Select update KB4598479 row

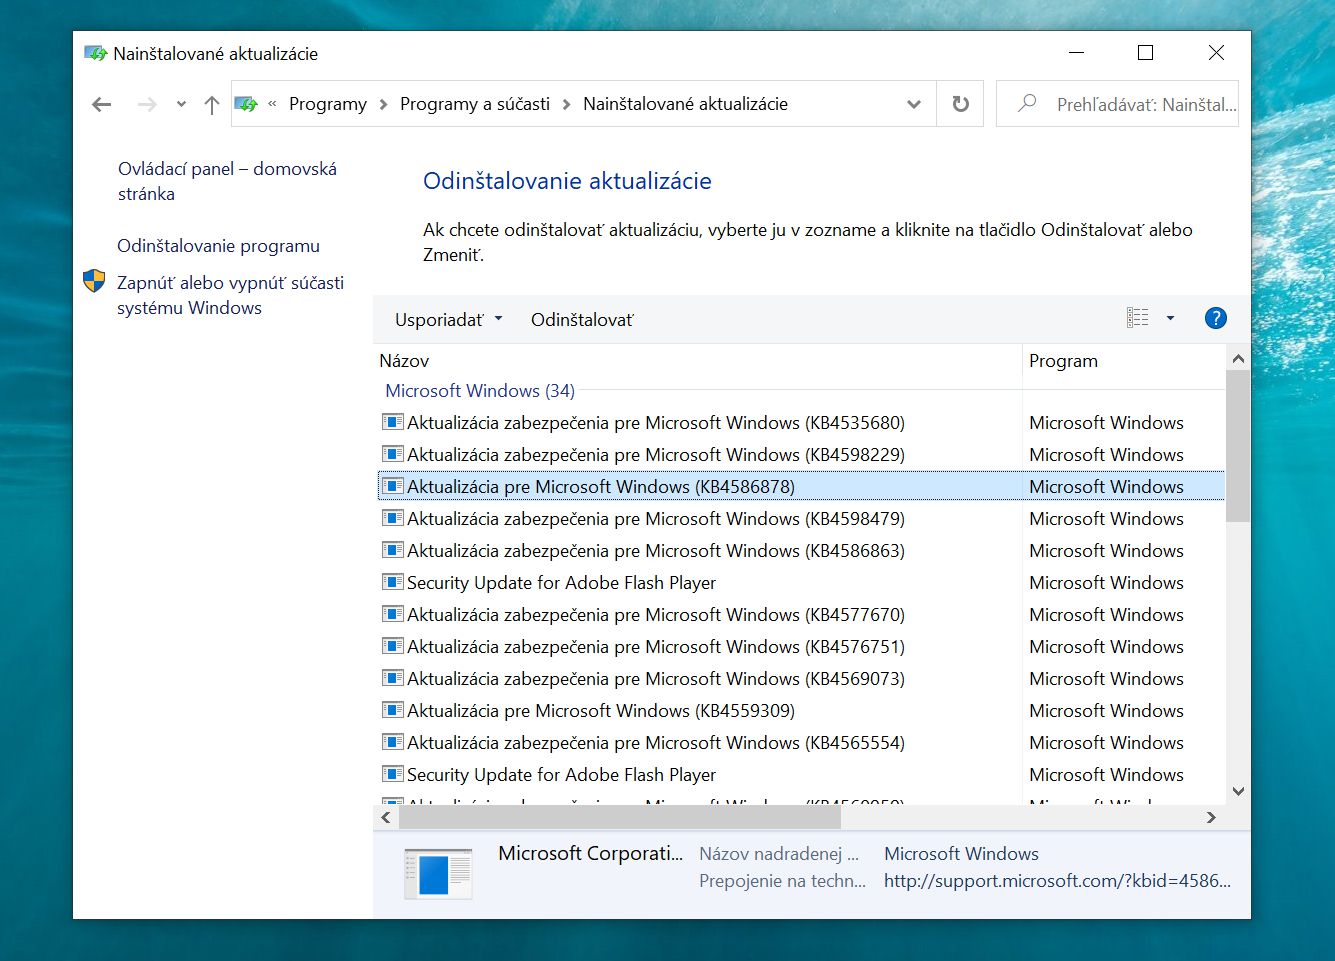[801, 519]
